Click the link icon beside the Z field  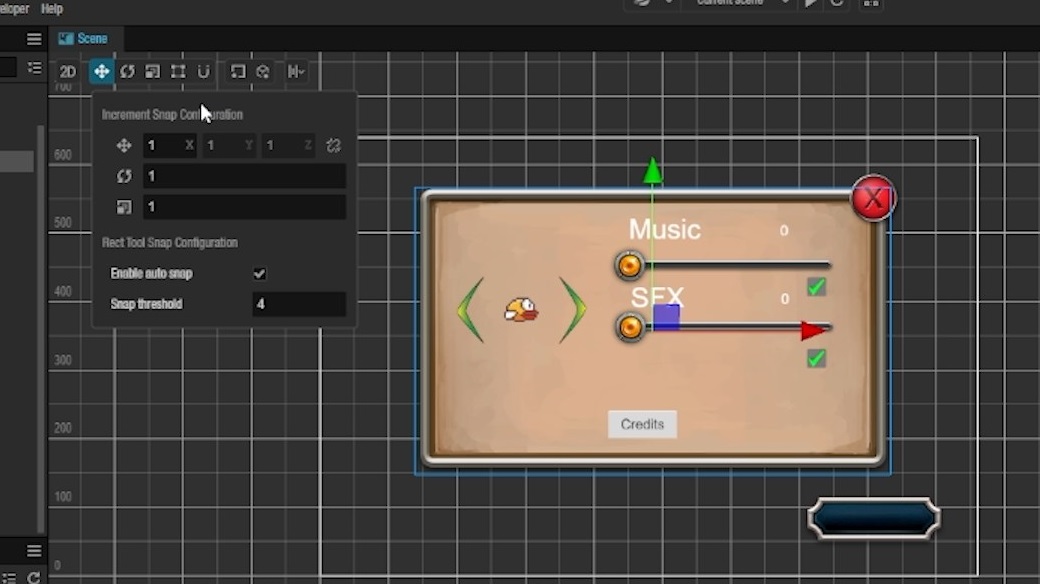[334, 146]
